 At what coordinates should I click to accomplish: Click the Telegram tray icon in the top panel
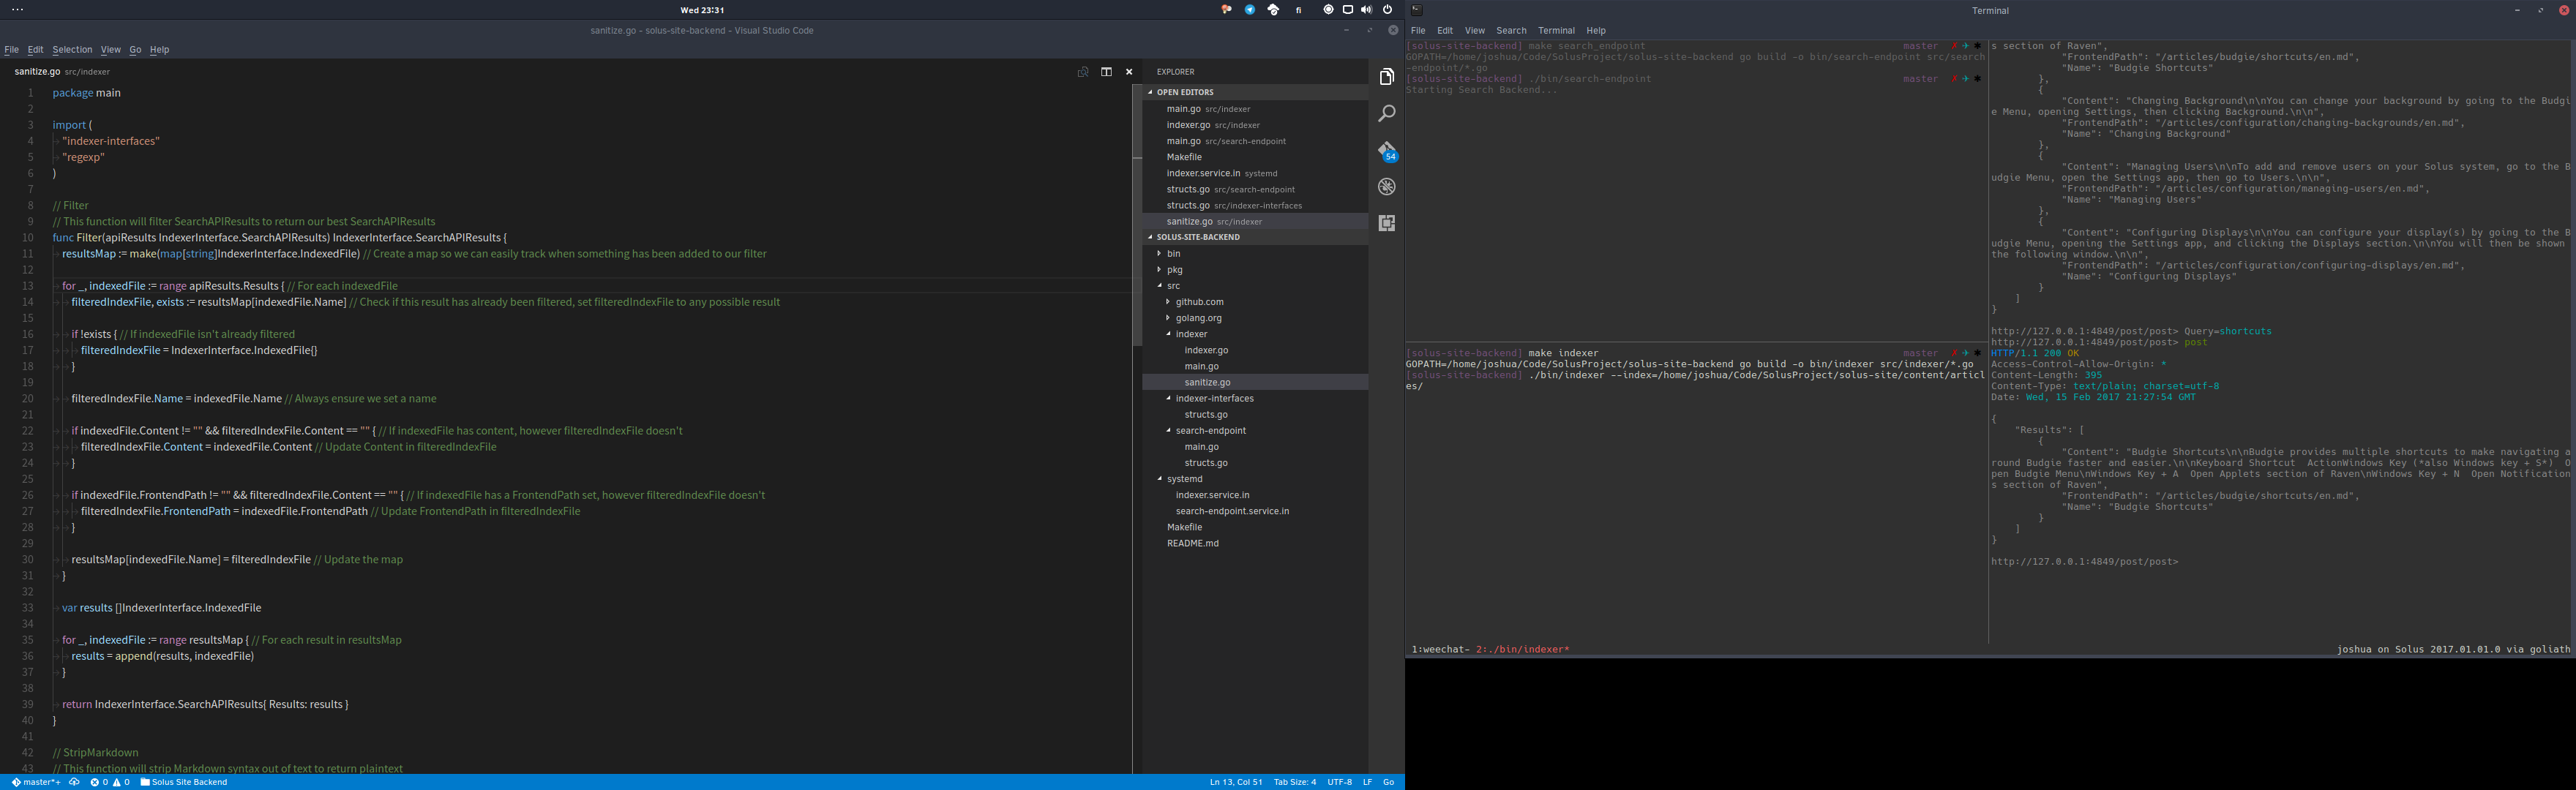pos(1249,10)
